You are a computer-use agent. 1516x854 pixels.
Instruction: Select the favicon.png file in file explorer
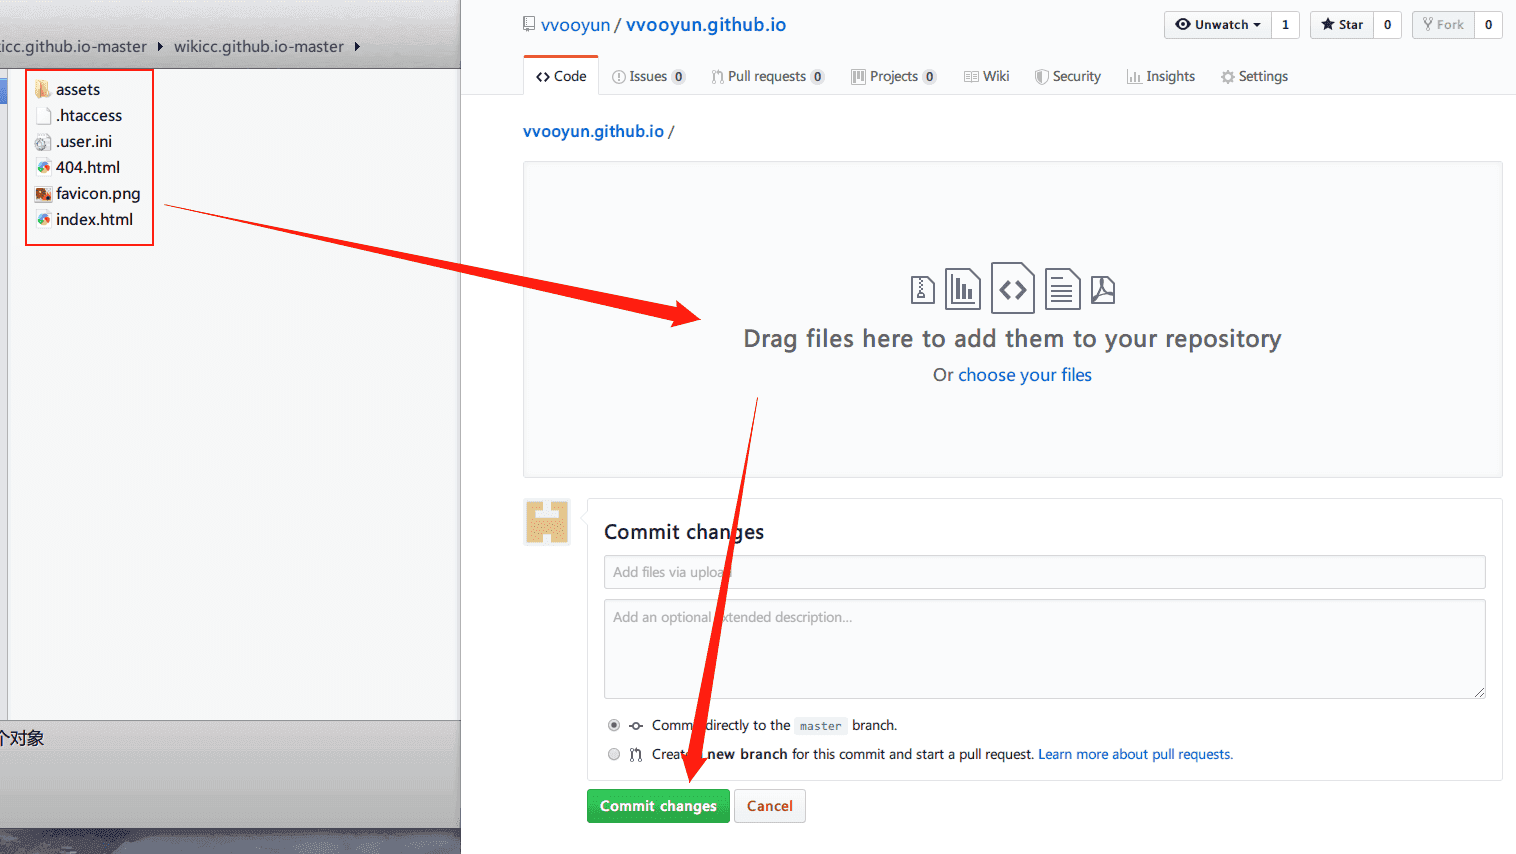point(88,194)
